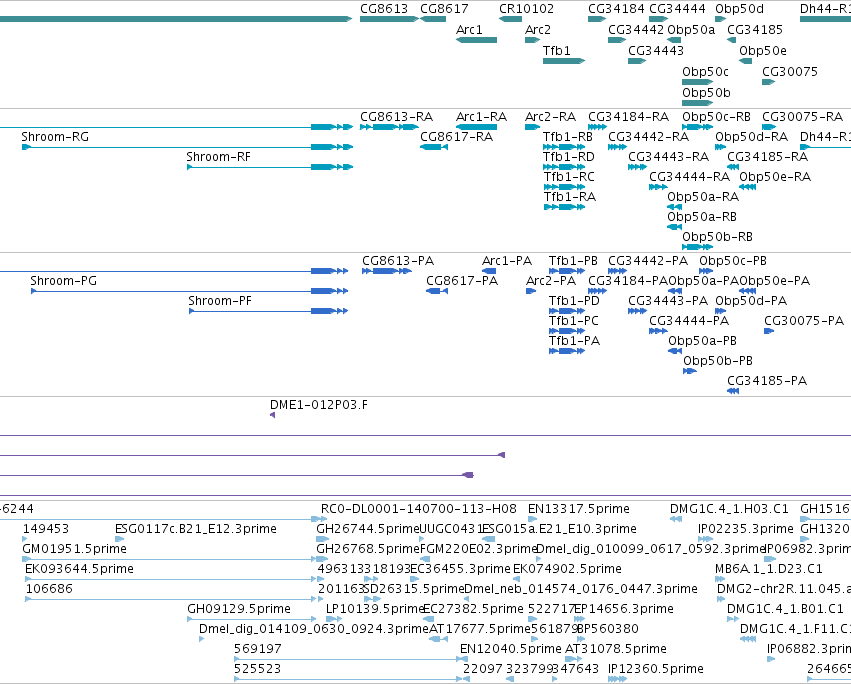
Task: Select the DME1-012P03.F feature label
Action: point(319,406)
